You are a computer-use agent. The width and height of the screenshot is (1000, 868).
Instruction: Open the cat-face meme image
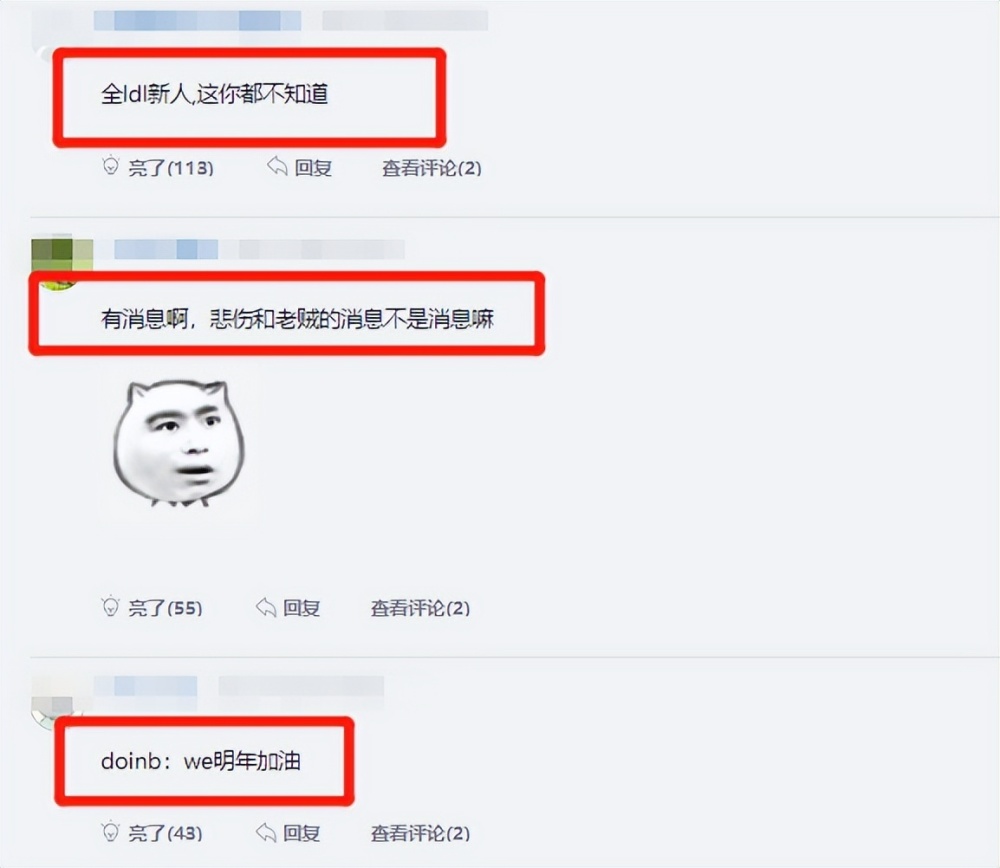coord(179,443)
